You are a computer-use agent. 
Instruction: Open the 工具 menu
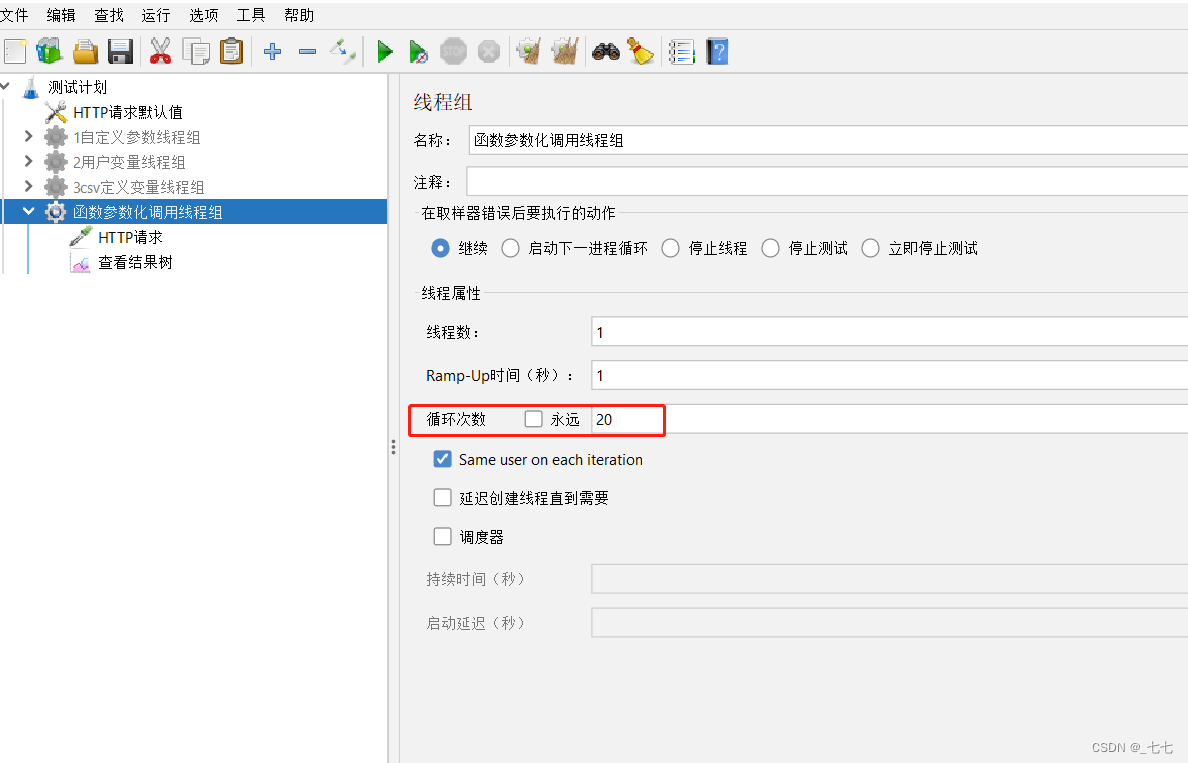coord(251,15)
